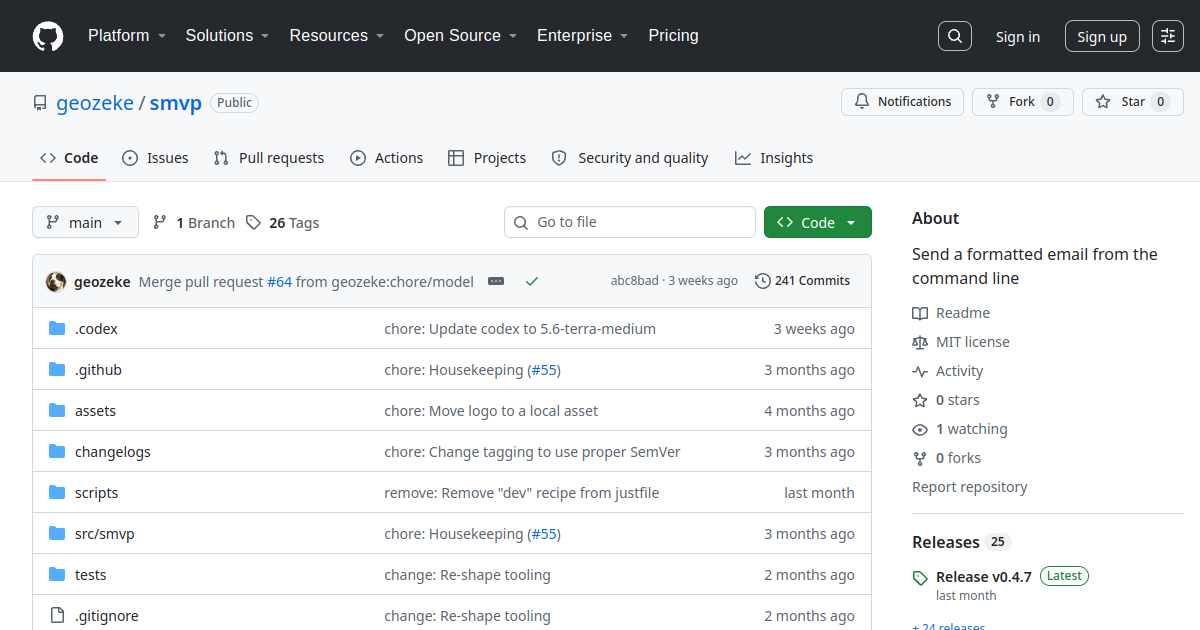Open the .gitignore file name
Image resolution: width=1200 pixels, height=630 pixels.
(x=107, y=616)
